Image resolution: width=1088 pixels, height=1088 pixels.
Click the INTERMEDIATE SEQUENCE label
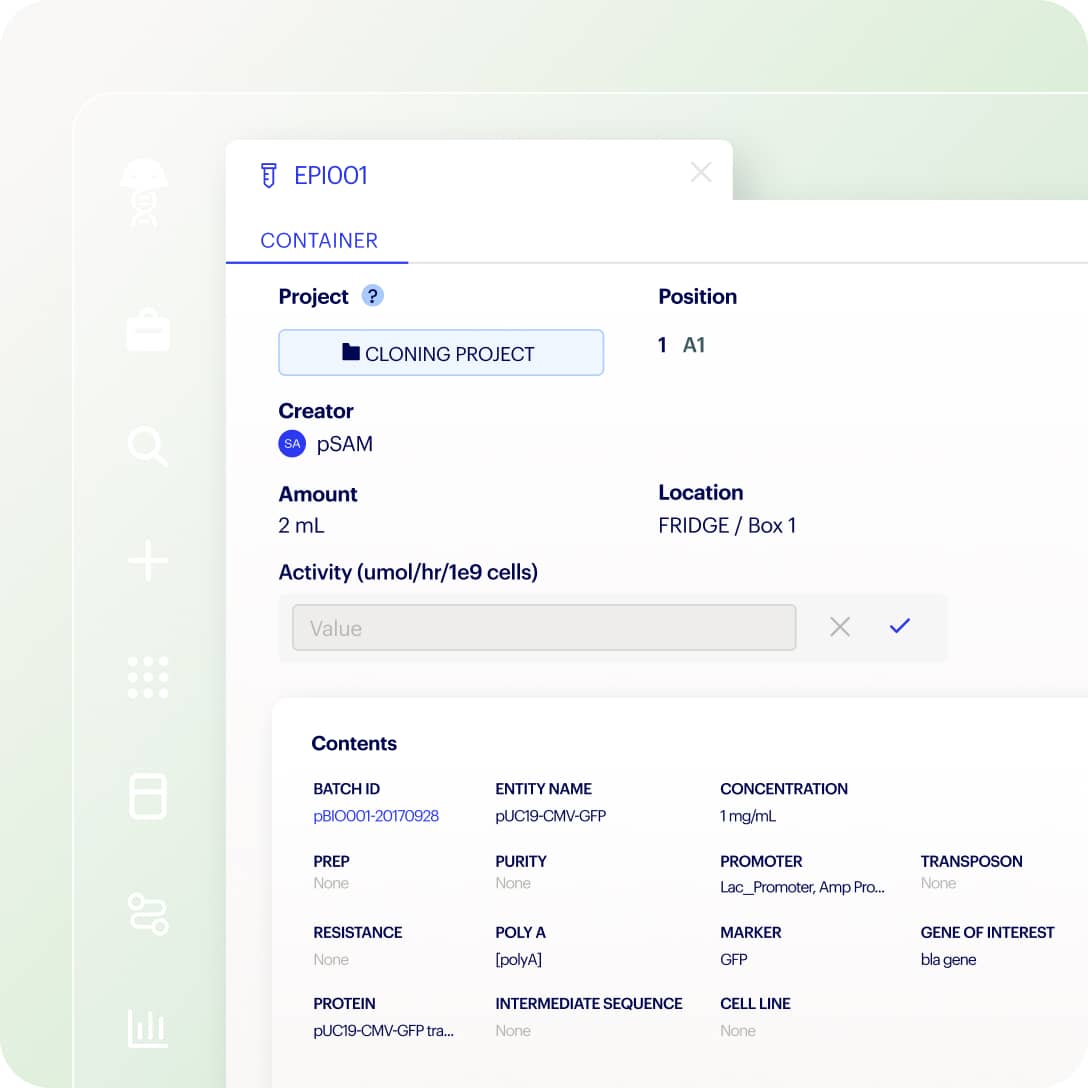click(588, 1003)
